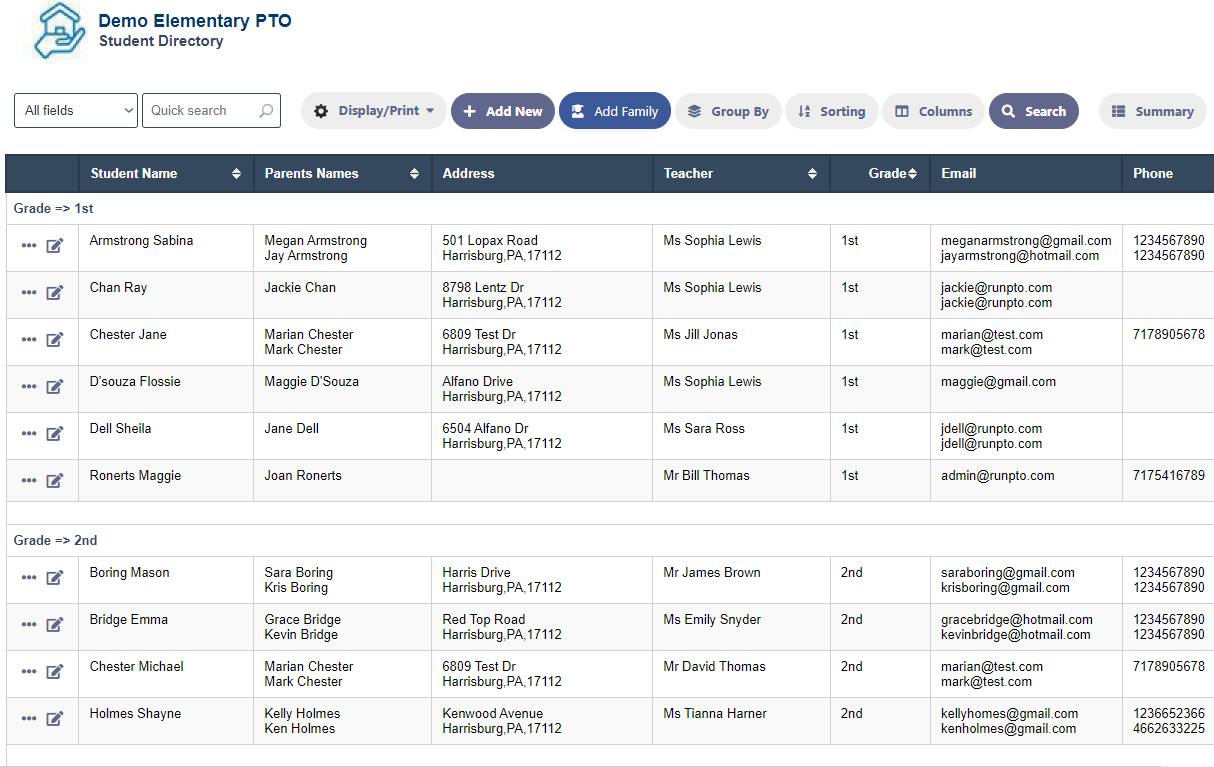Toggle sorting on the Student Name column

(x=238, y=173)
